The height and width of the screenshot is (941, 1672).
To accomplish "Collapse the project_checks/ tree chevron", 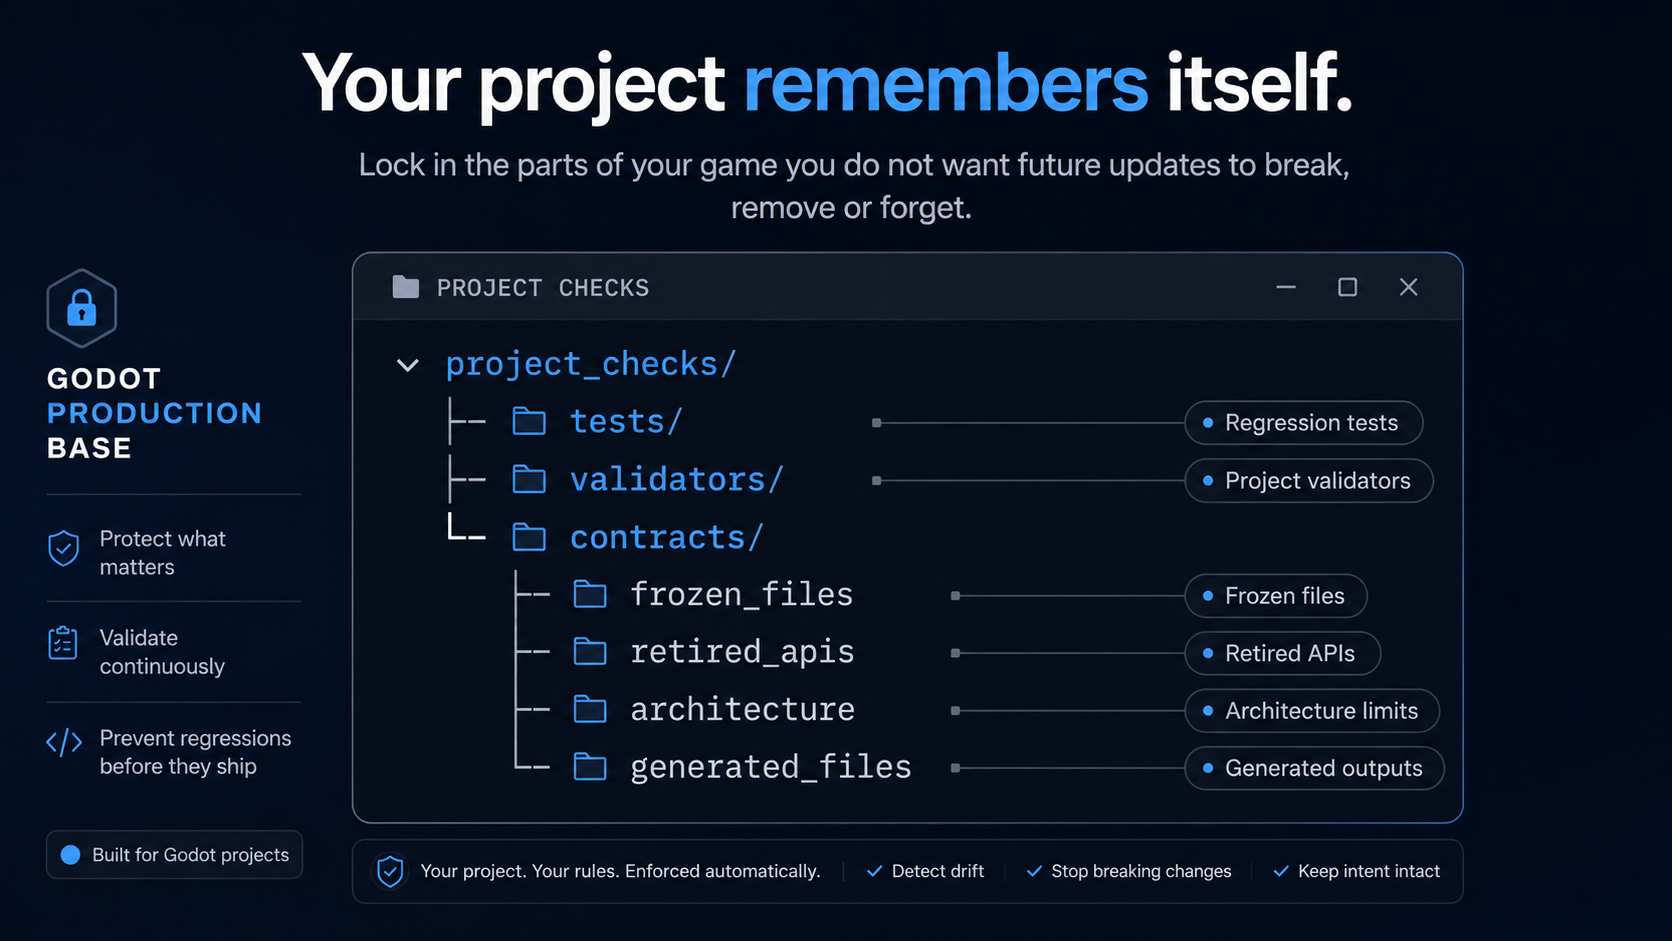I will pyautogui.click(x=407, y=365).
